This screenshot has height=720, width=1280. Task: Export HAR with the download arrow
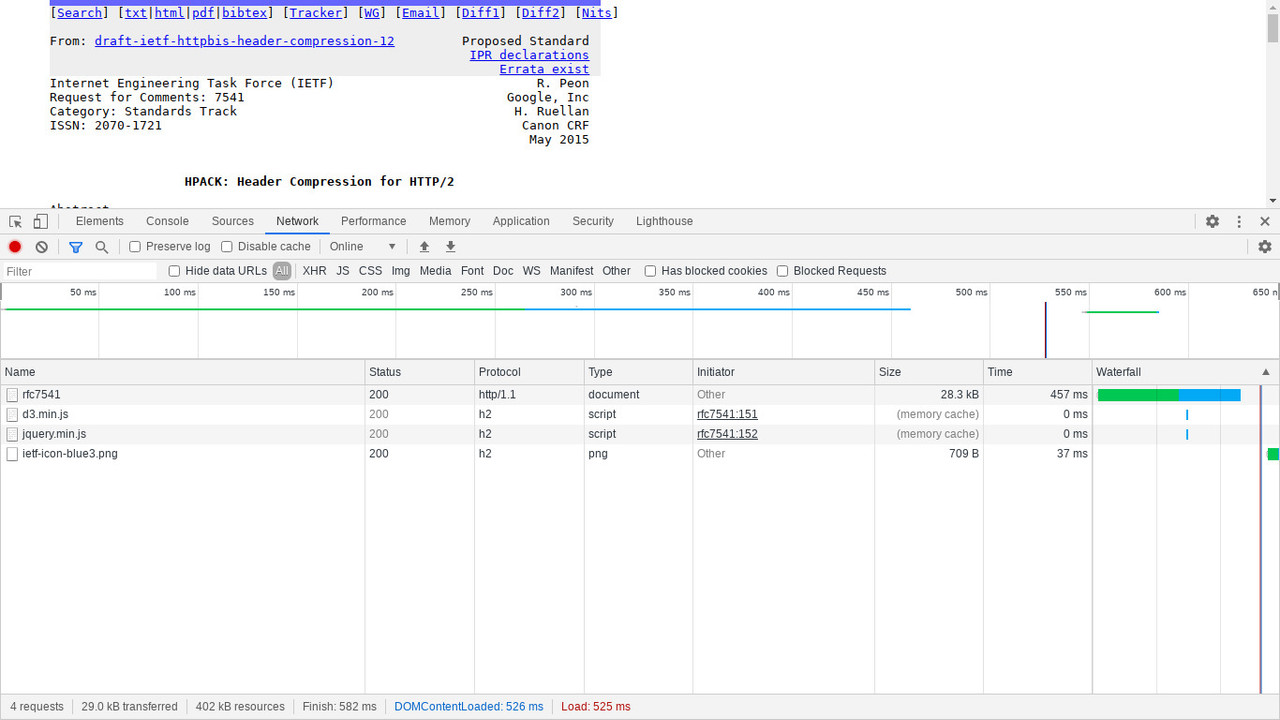(450, 247)
